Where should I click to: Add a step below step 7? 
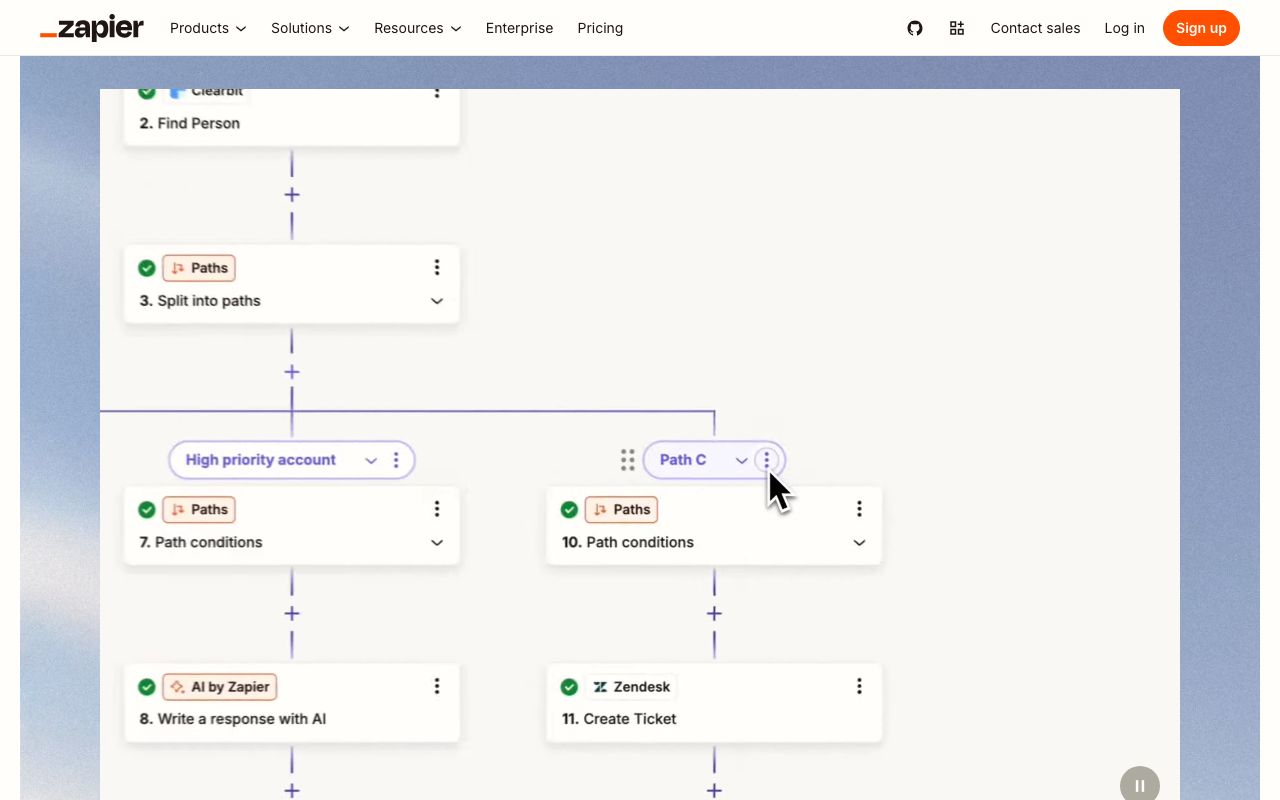pyautogui.click(x=292, y=613)
